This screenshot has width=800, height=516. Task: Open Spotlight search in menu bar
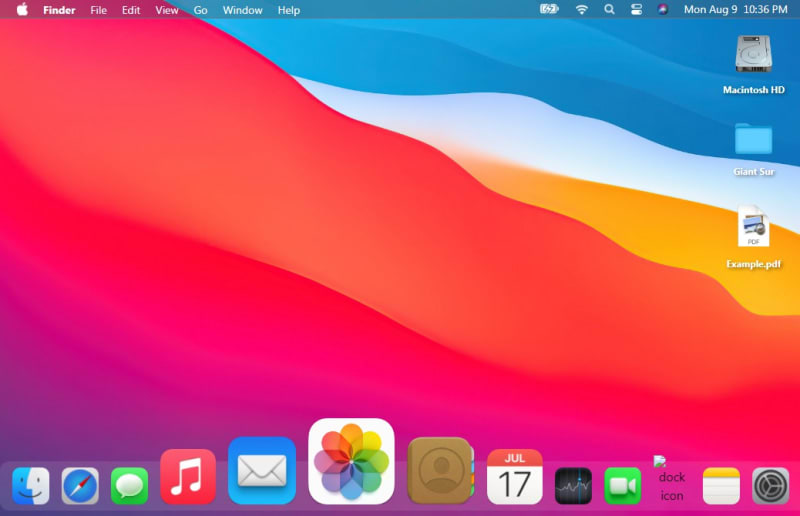pos(609,10)
